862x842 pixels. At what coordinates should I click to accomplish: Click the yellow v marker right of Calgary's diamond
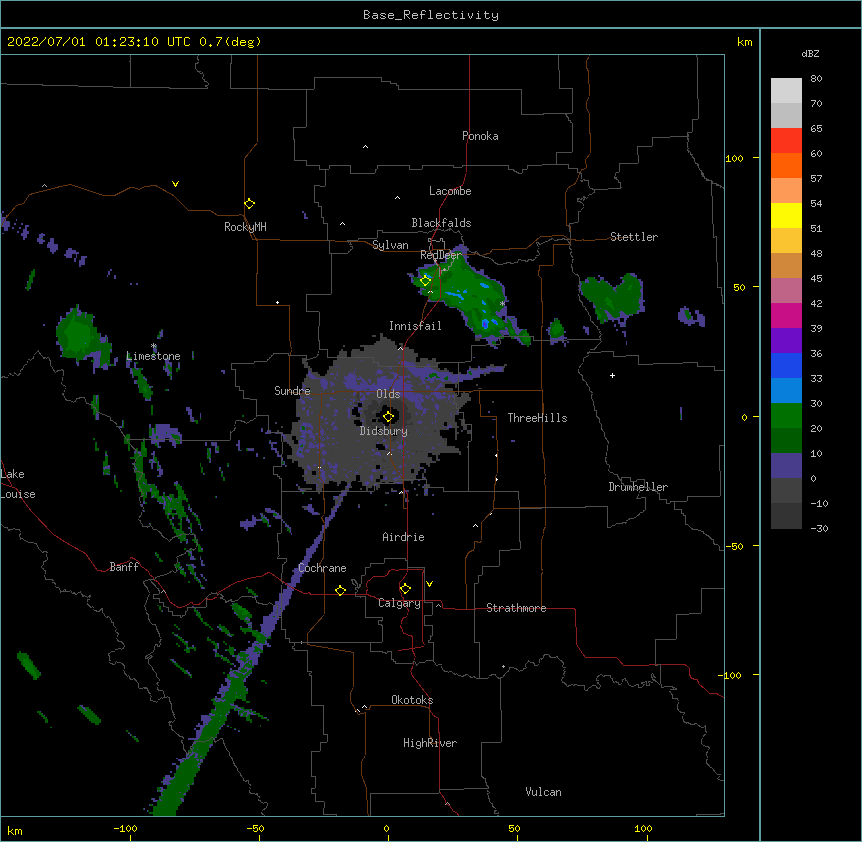[429, 584]
